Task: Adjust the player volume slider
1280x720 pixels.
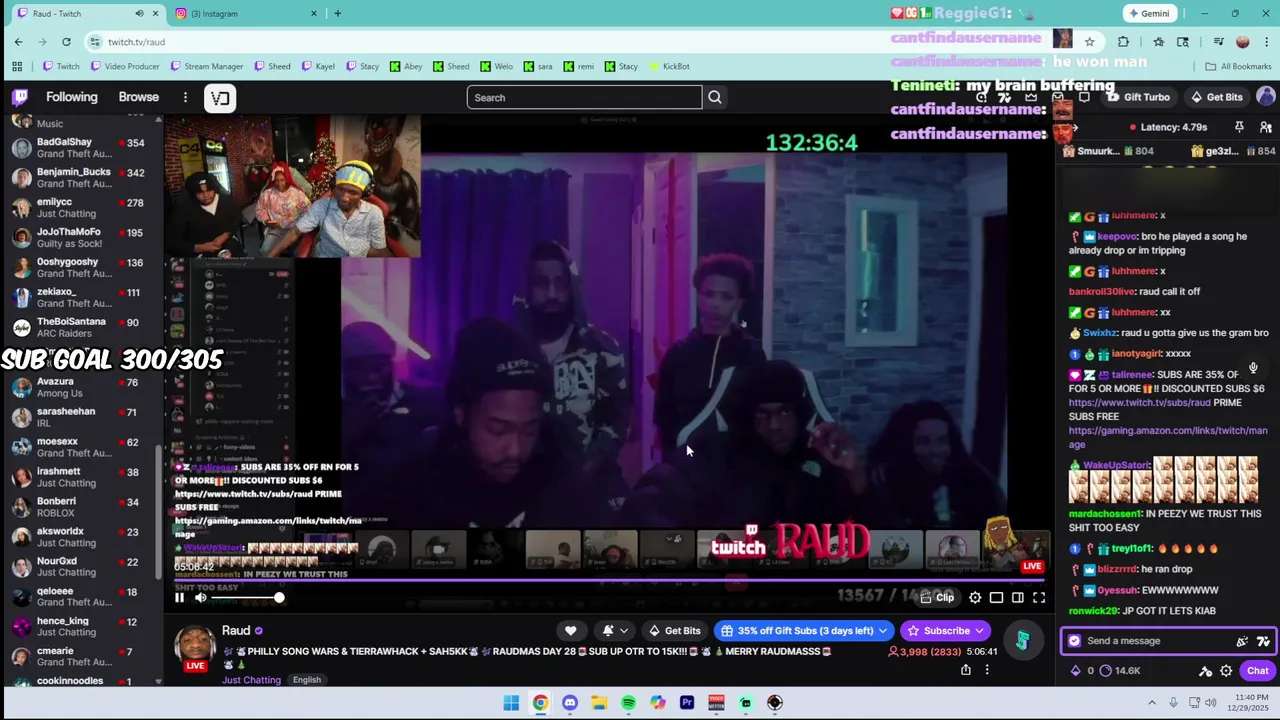Action: pos(246,598)
